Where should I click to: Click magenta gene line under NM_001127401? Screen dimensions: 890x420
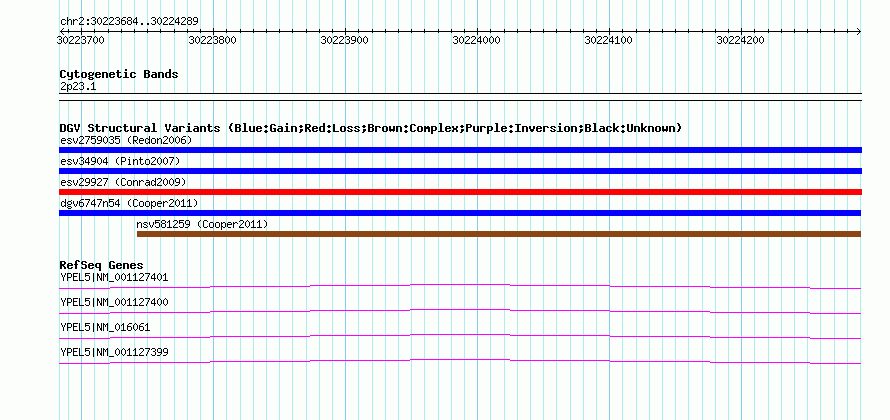(460, 286)
